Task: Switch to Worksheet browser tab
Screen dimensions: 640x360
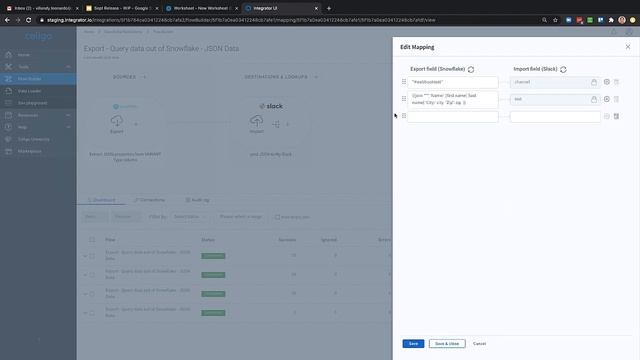Action: coord(201,8)
